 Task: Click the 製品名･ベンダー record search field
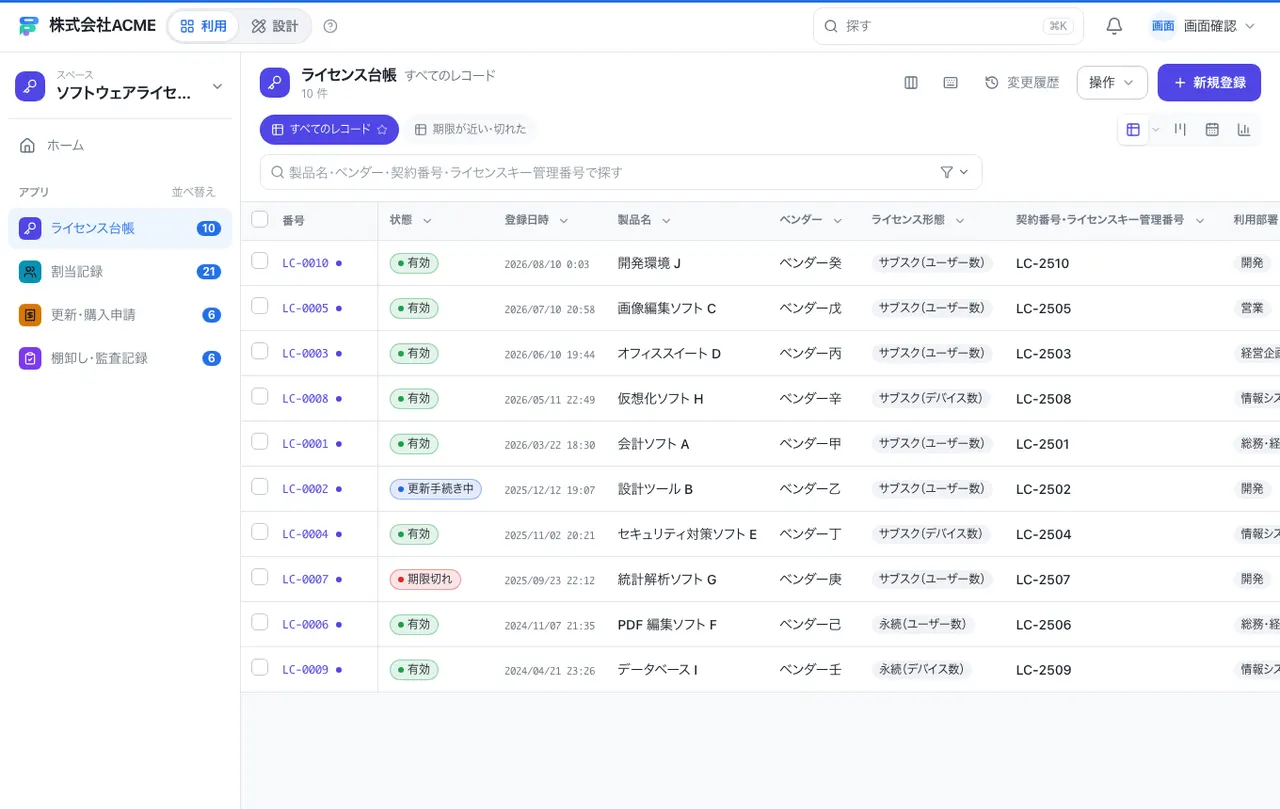620,172
